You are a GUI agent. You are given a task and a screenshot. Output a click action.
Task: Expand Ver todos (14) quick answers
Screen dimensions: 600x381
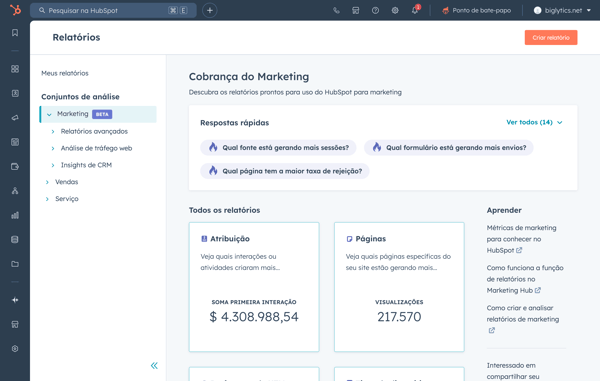(x=534, y=122)
